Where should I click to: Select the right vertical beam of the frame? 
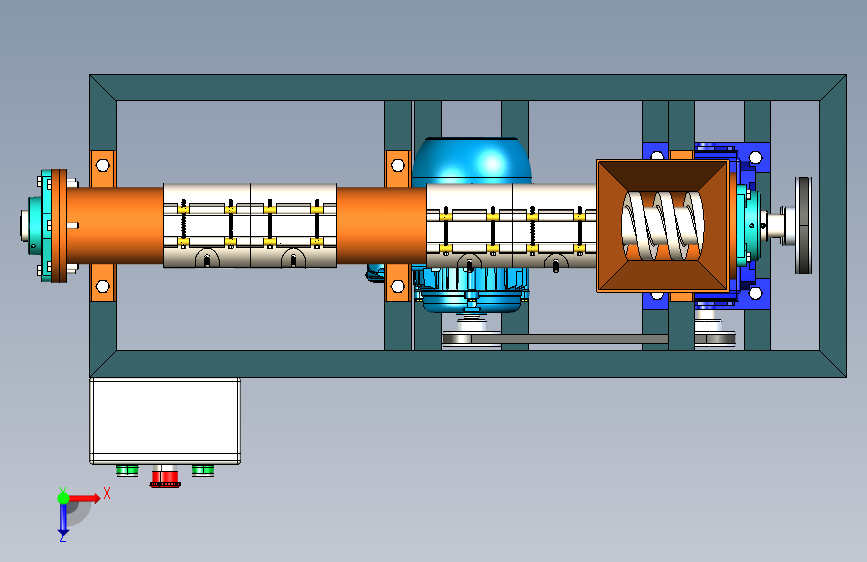(833, 226)
